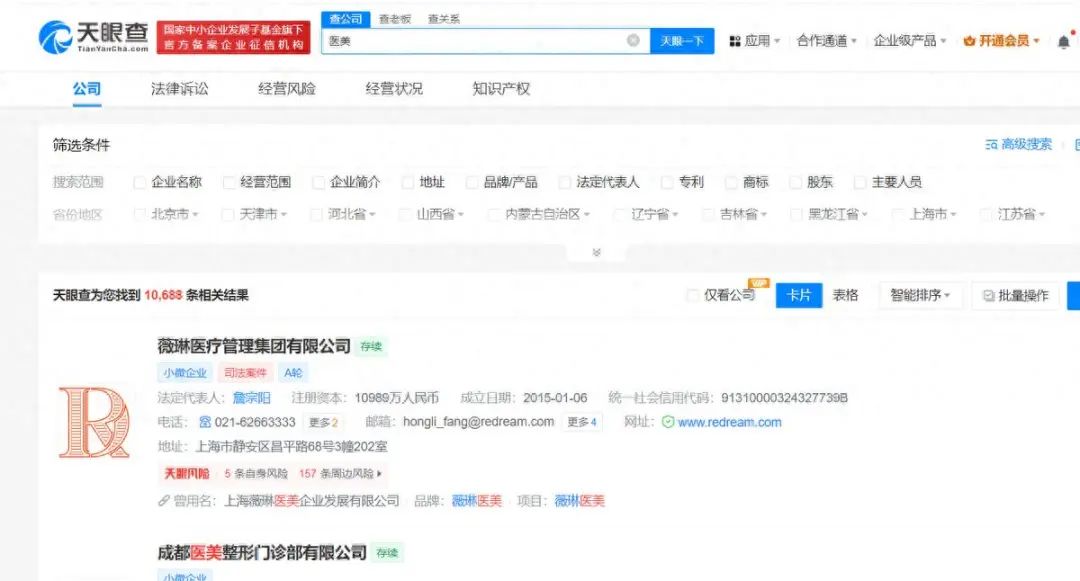This screenshot has width=1080, height=581.
Task: Enable the 仅看公司 checkbox
Action: tap(694, 296)
